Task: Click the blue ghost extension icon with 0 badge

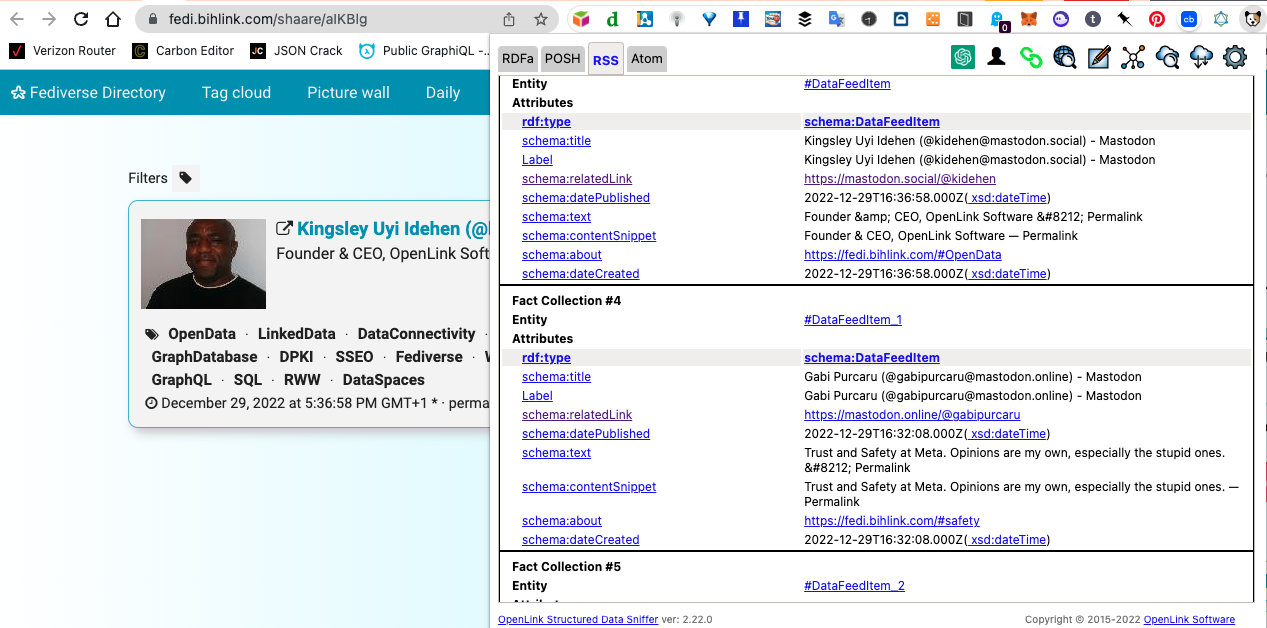Action: [x=997, y=19]
